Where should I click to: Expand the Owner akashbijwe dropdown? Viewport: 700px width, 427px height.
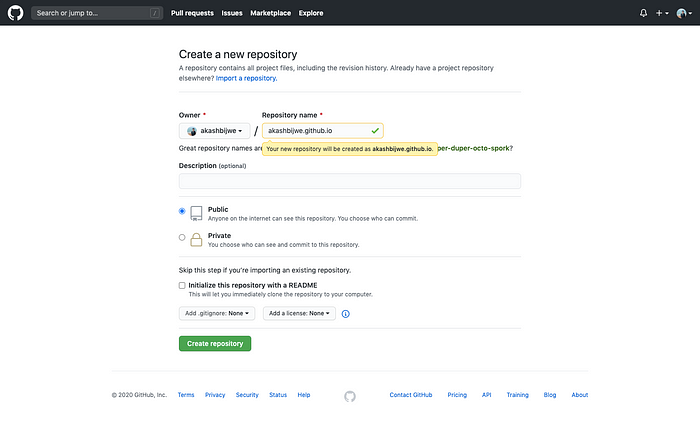pyautogui.click(x=215, y=131)
